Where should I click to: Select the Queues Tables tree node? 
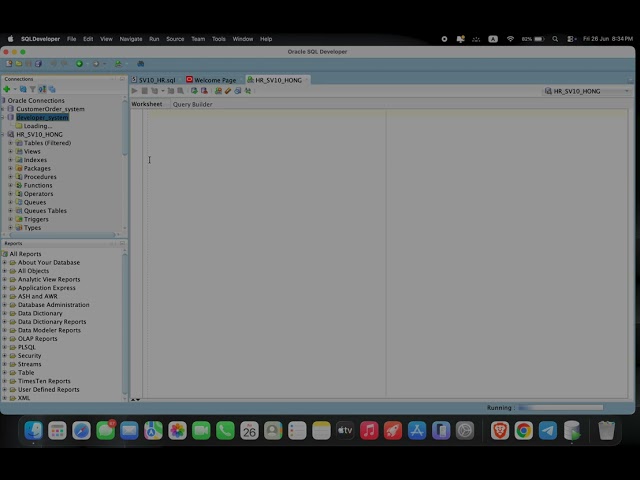[x=45, y=211]
